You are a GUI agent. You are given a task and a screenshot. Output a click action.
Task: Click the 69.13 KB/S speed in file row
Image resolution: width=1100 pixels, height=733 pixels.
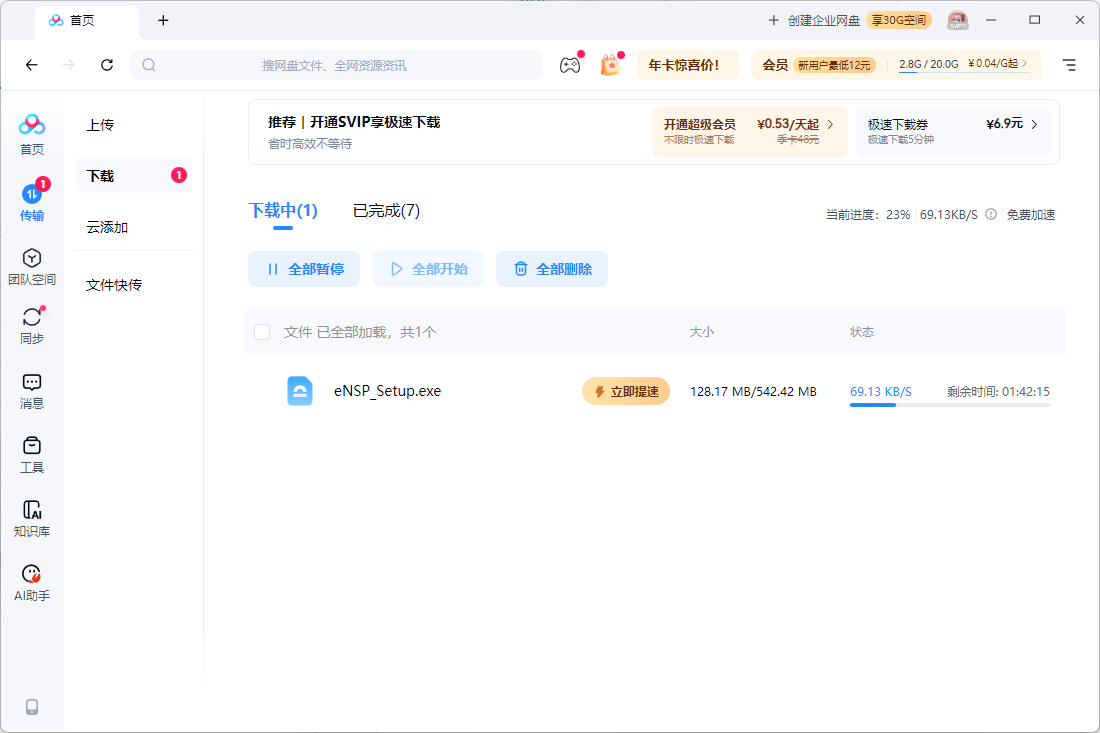click(x=880, y=391)
